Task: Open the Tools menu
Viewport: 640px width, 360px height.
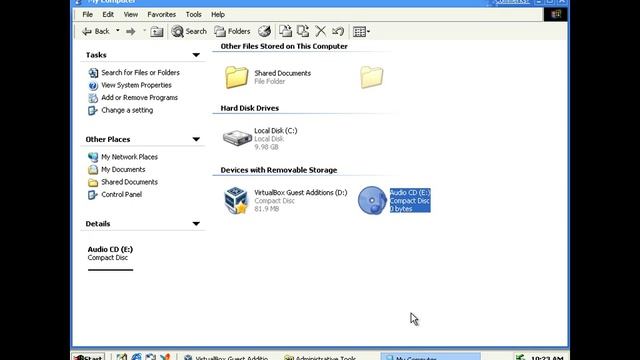Action: click(x=193, y=14)
